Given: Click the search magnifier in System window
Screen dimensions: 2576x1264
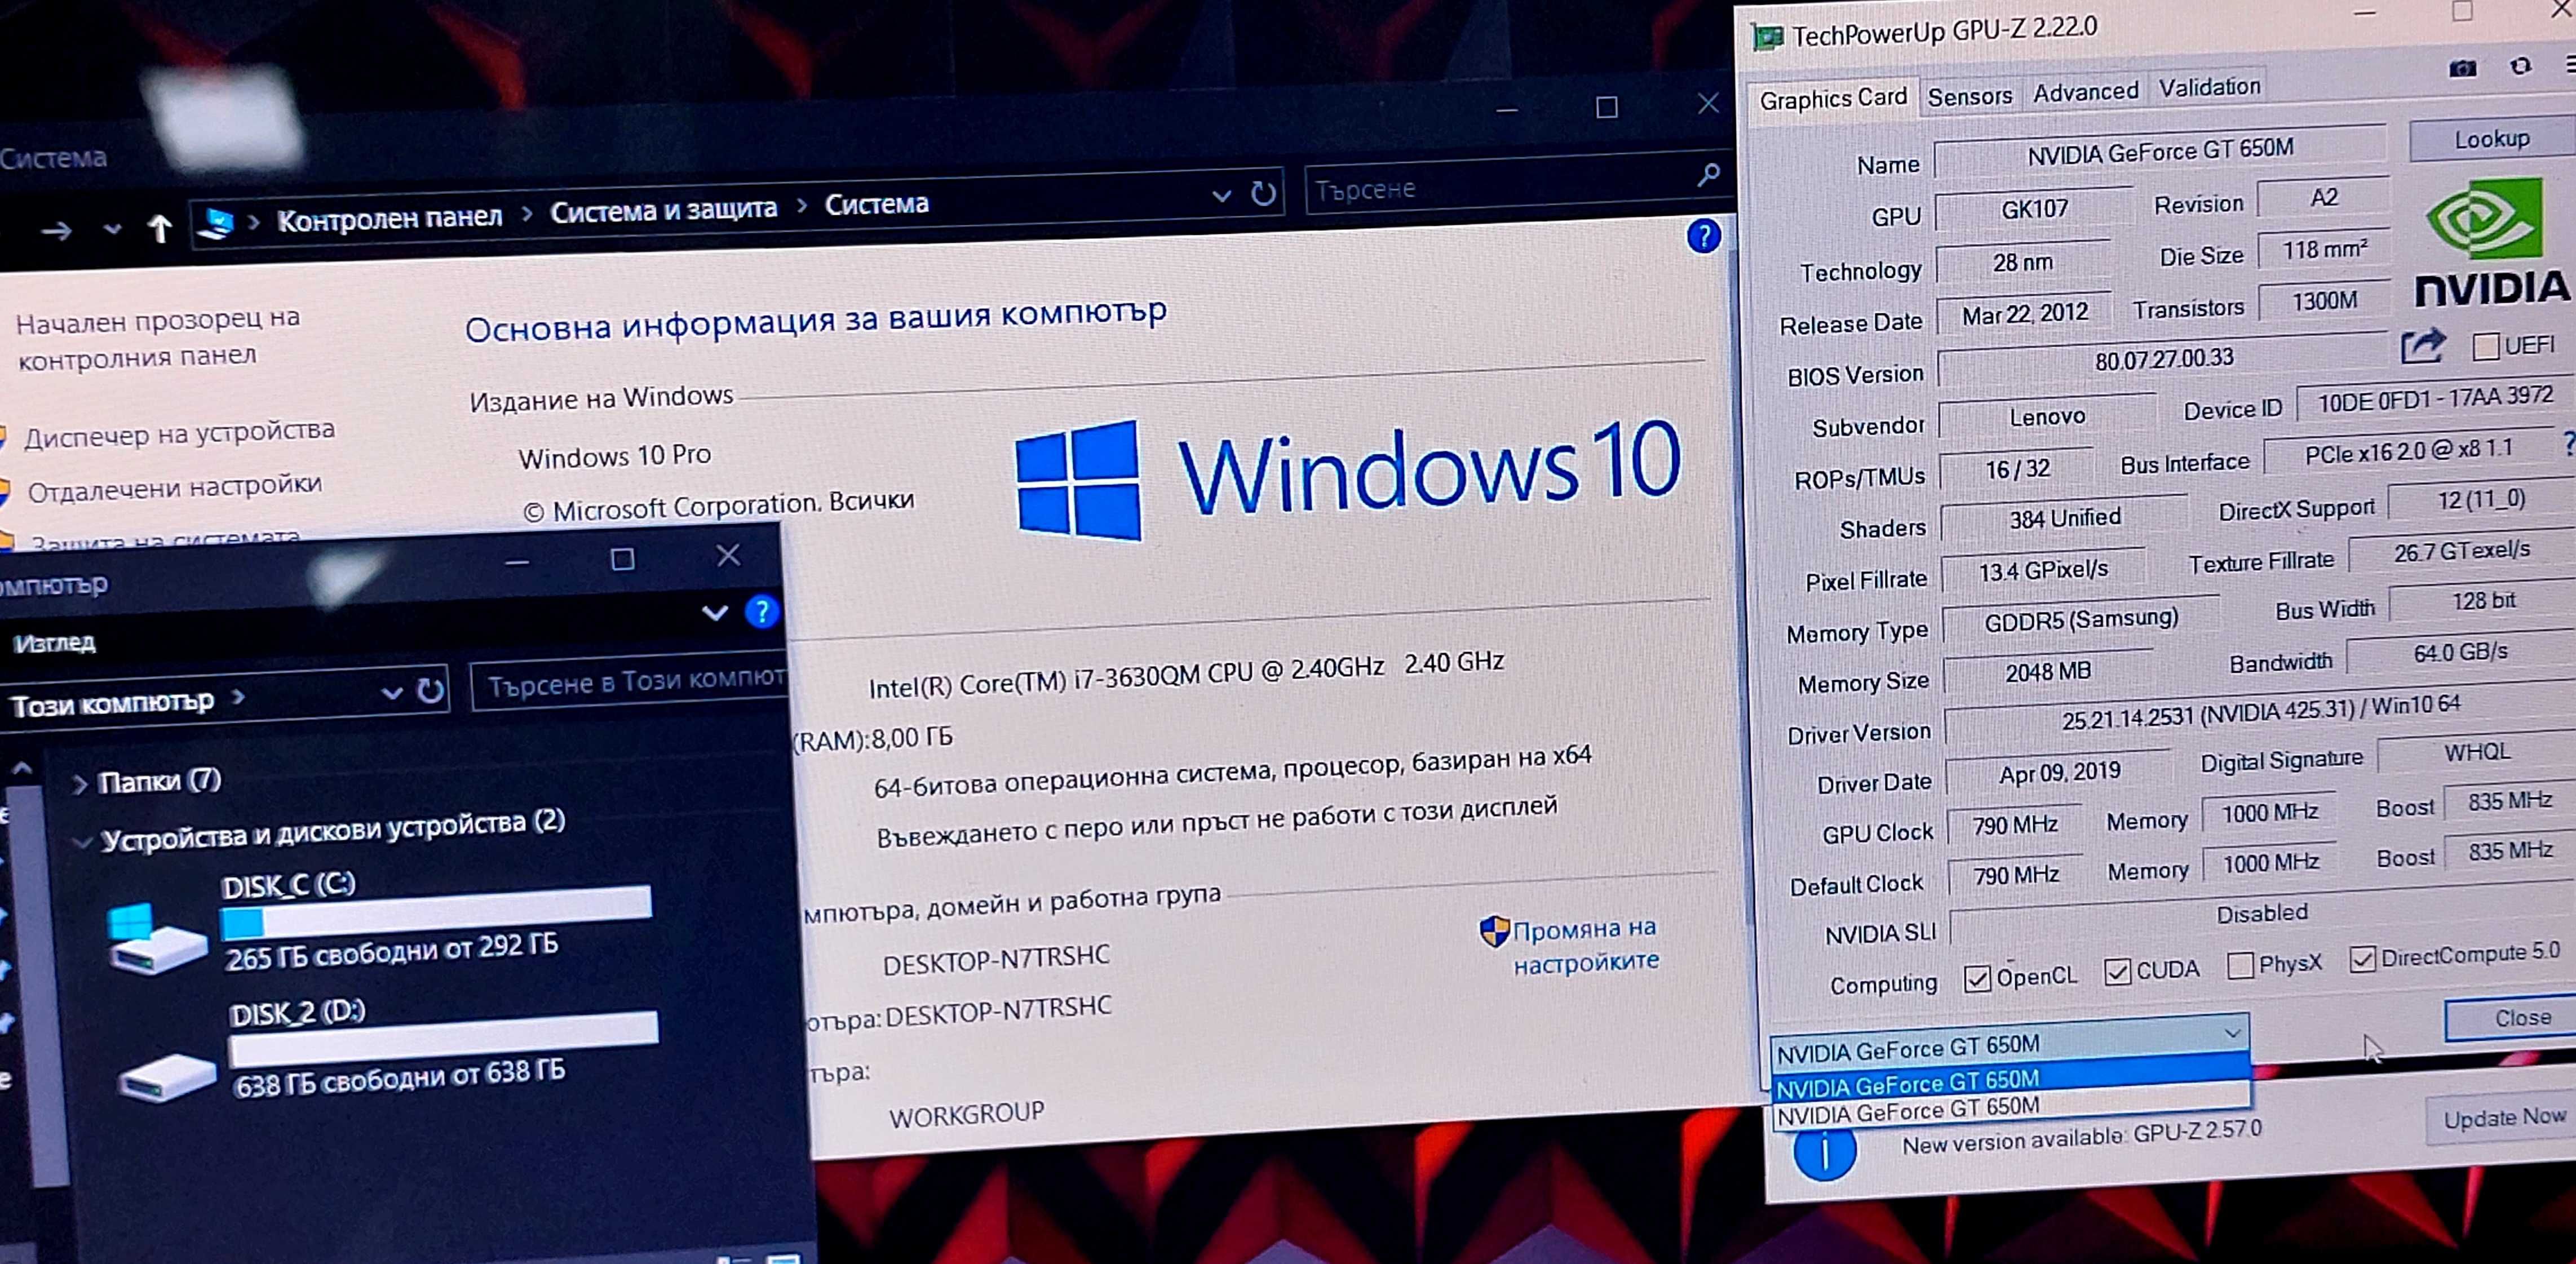Looking at the screenshot, I should coord(1708,175).
